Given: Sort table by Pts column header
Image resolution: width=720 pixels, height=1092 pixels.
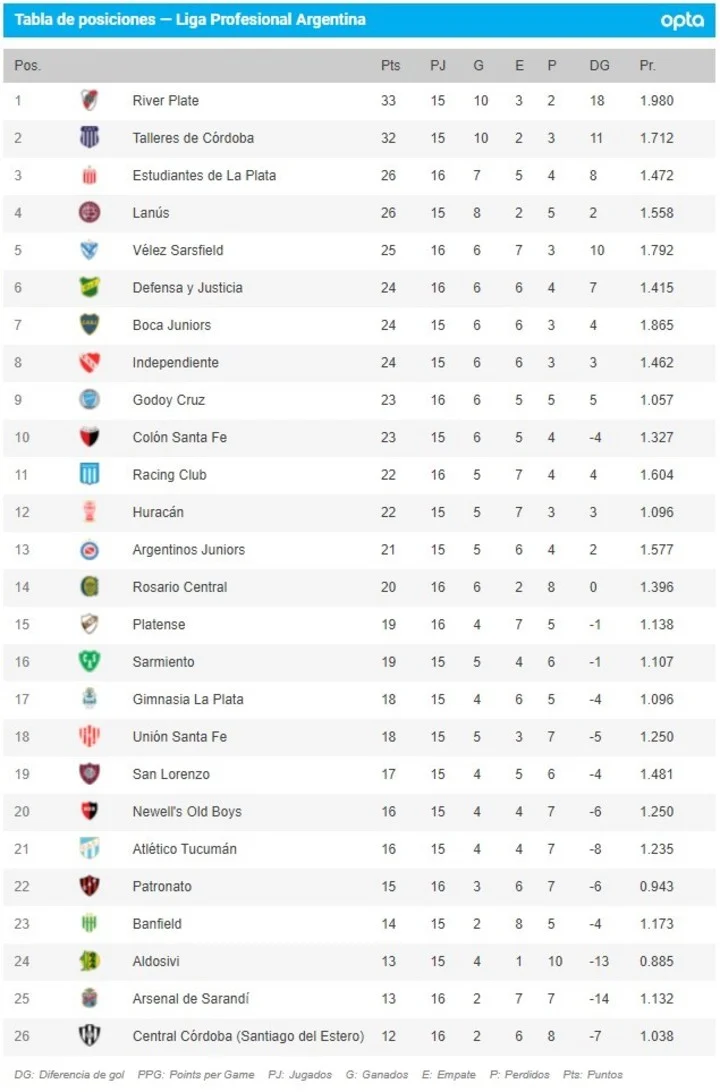Looking at the screenshot, I should point(390,65).
